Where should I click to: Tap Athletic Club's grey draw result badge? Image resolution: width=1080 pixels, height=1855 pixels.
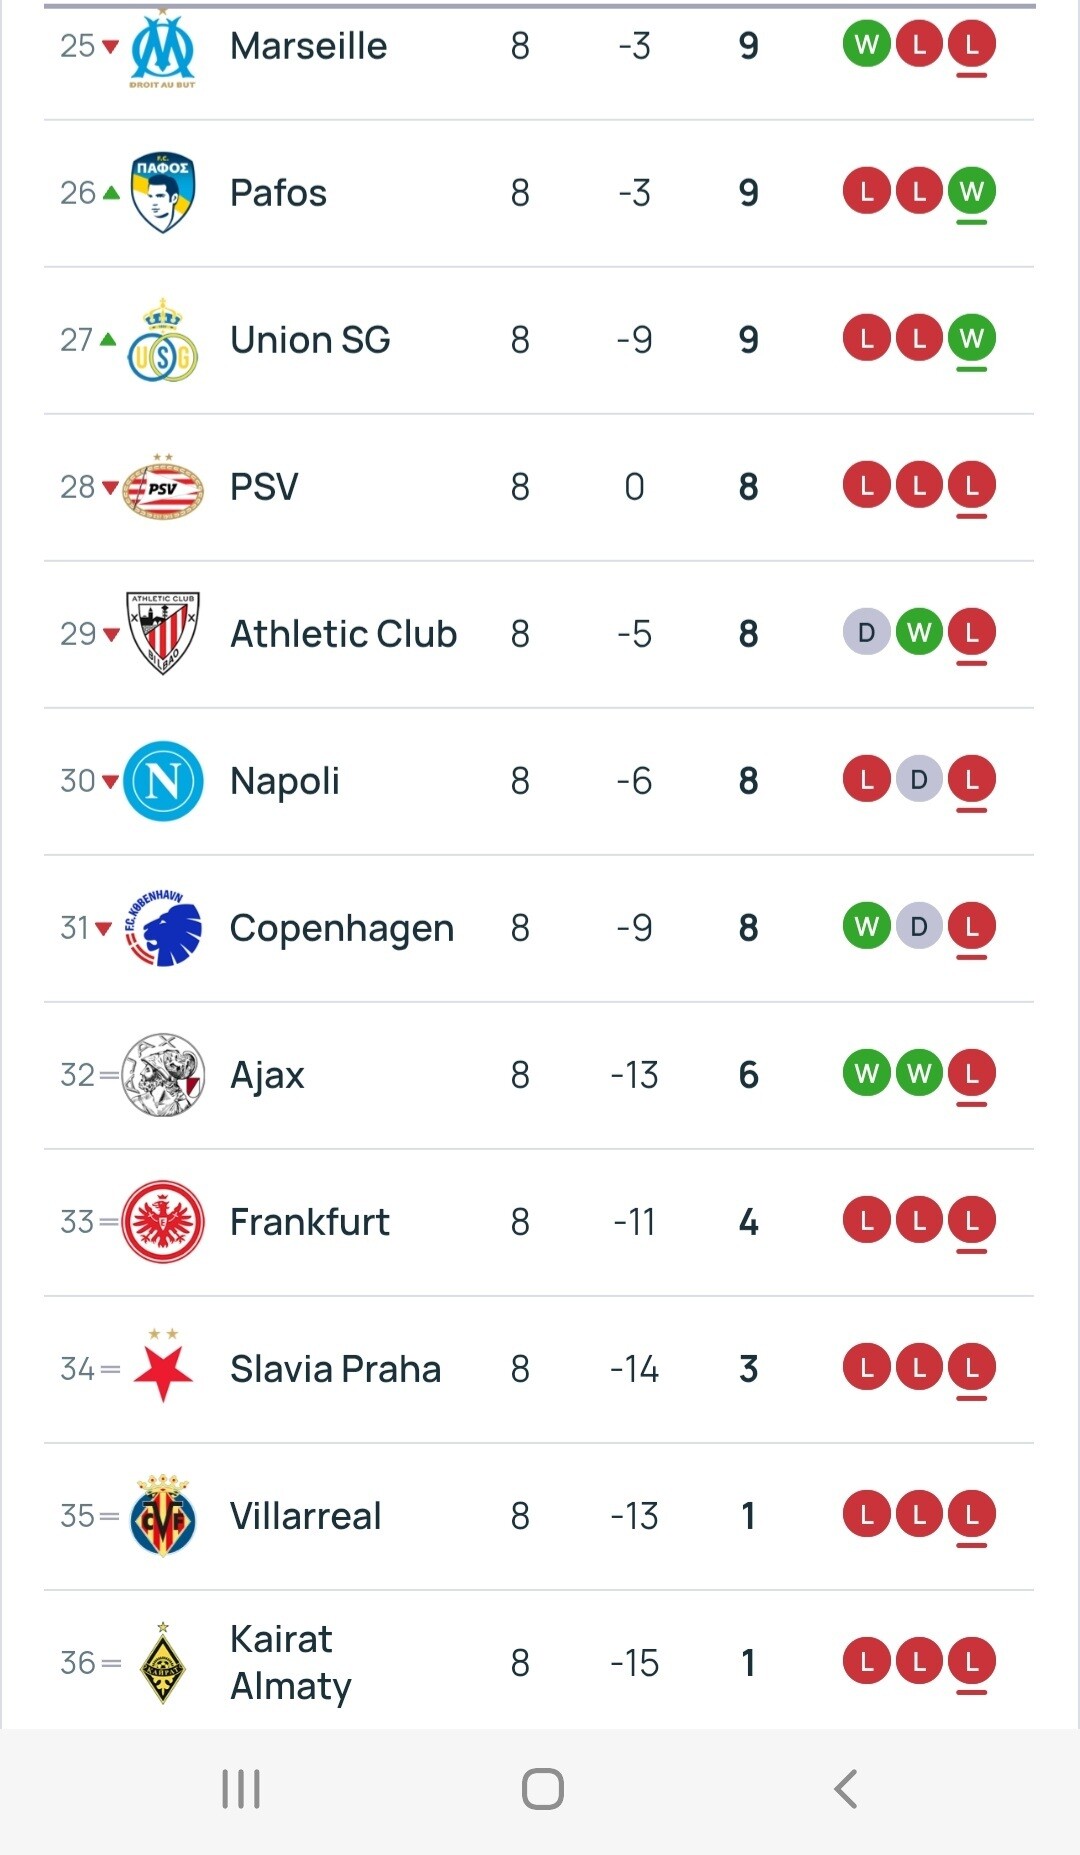tap(867, 632)
